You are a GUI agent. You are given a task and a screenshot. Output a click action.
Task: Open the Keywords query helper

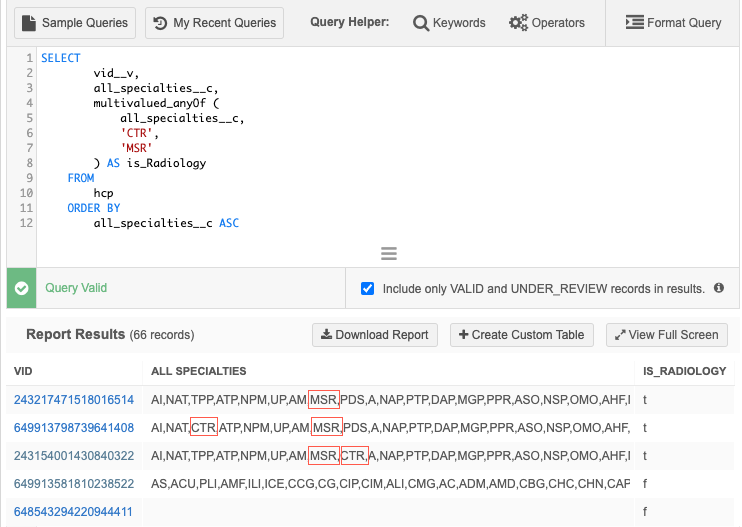(x=449, y=23)
